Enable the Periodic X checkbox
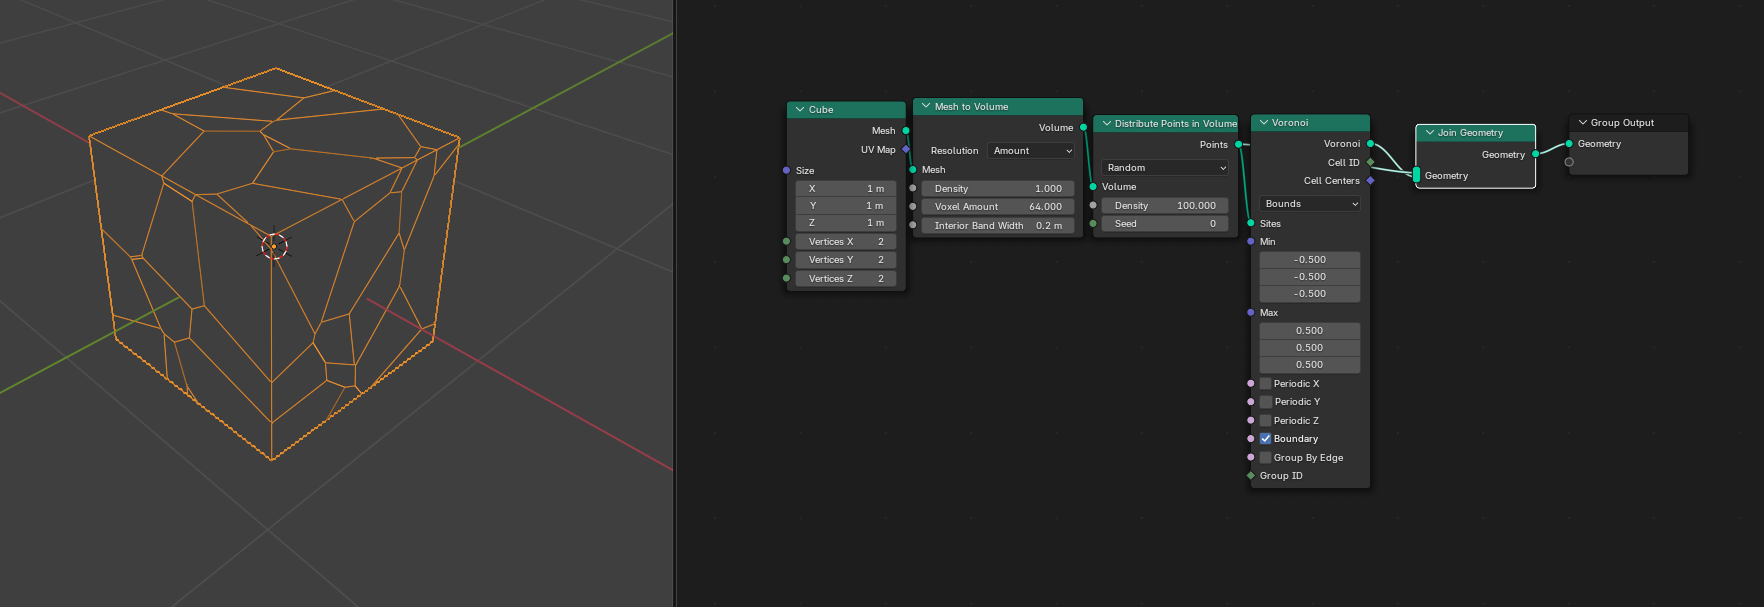Viewport: 1764px width, 607px height. tap(1266, 384)
